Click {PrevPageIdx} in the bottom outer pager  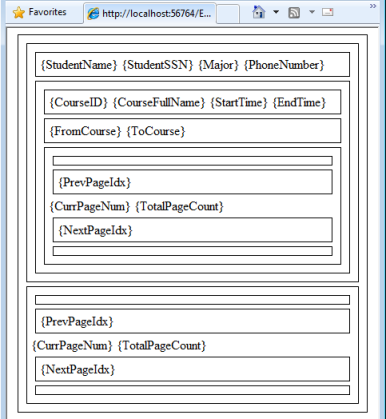[77, 321]
